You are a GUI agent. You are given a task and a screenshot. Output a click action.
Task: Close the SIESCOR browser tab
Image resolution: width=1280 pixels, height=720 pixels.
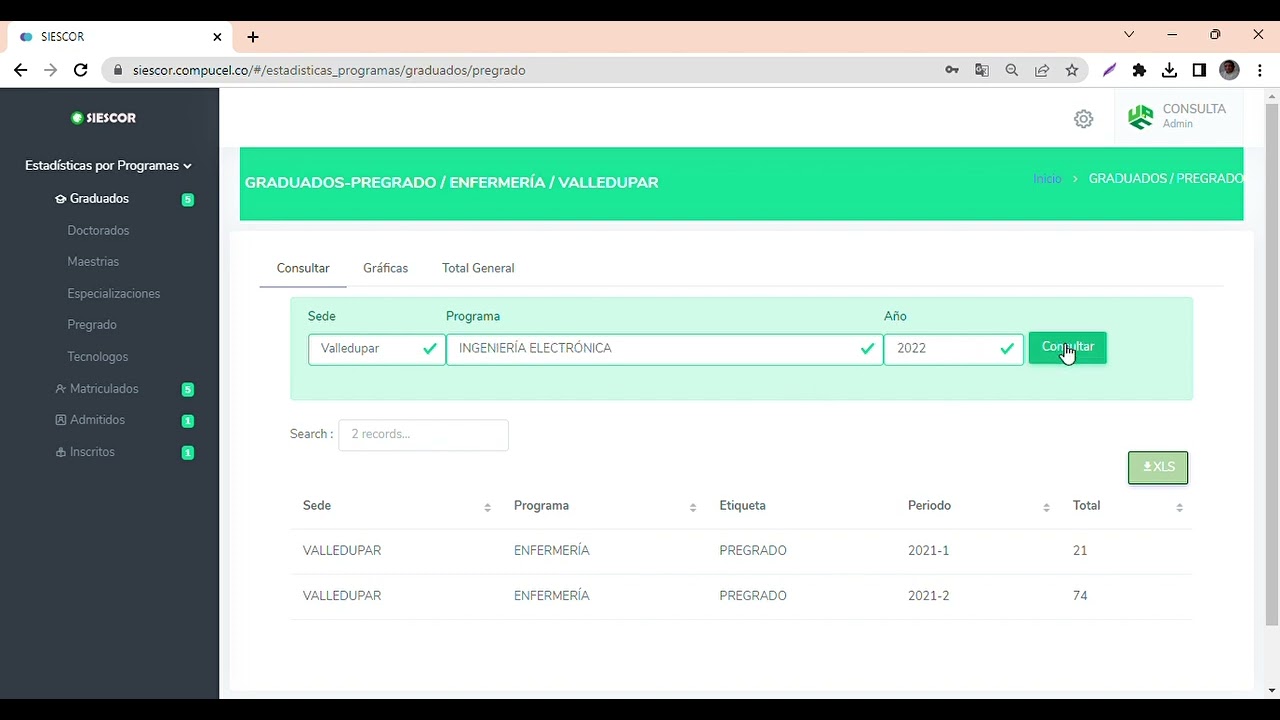(217, 37)
